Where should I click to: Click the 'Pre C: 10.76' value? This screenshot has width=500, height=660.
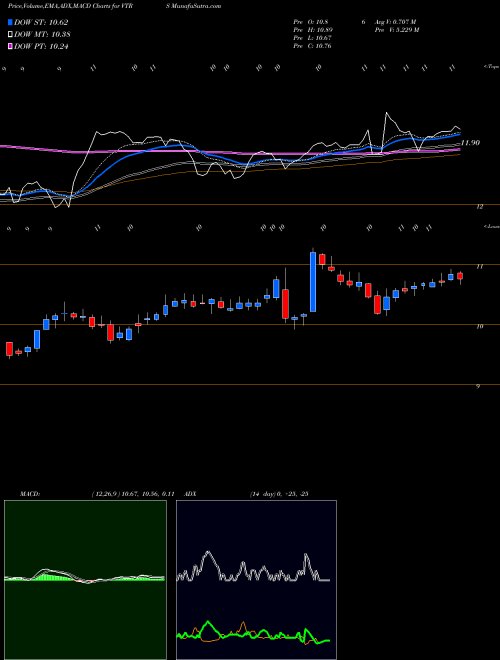click(x=314, y=46)
